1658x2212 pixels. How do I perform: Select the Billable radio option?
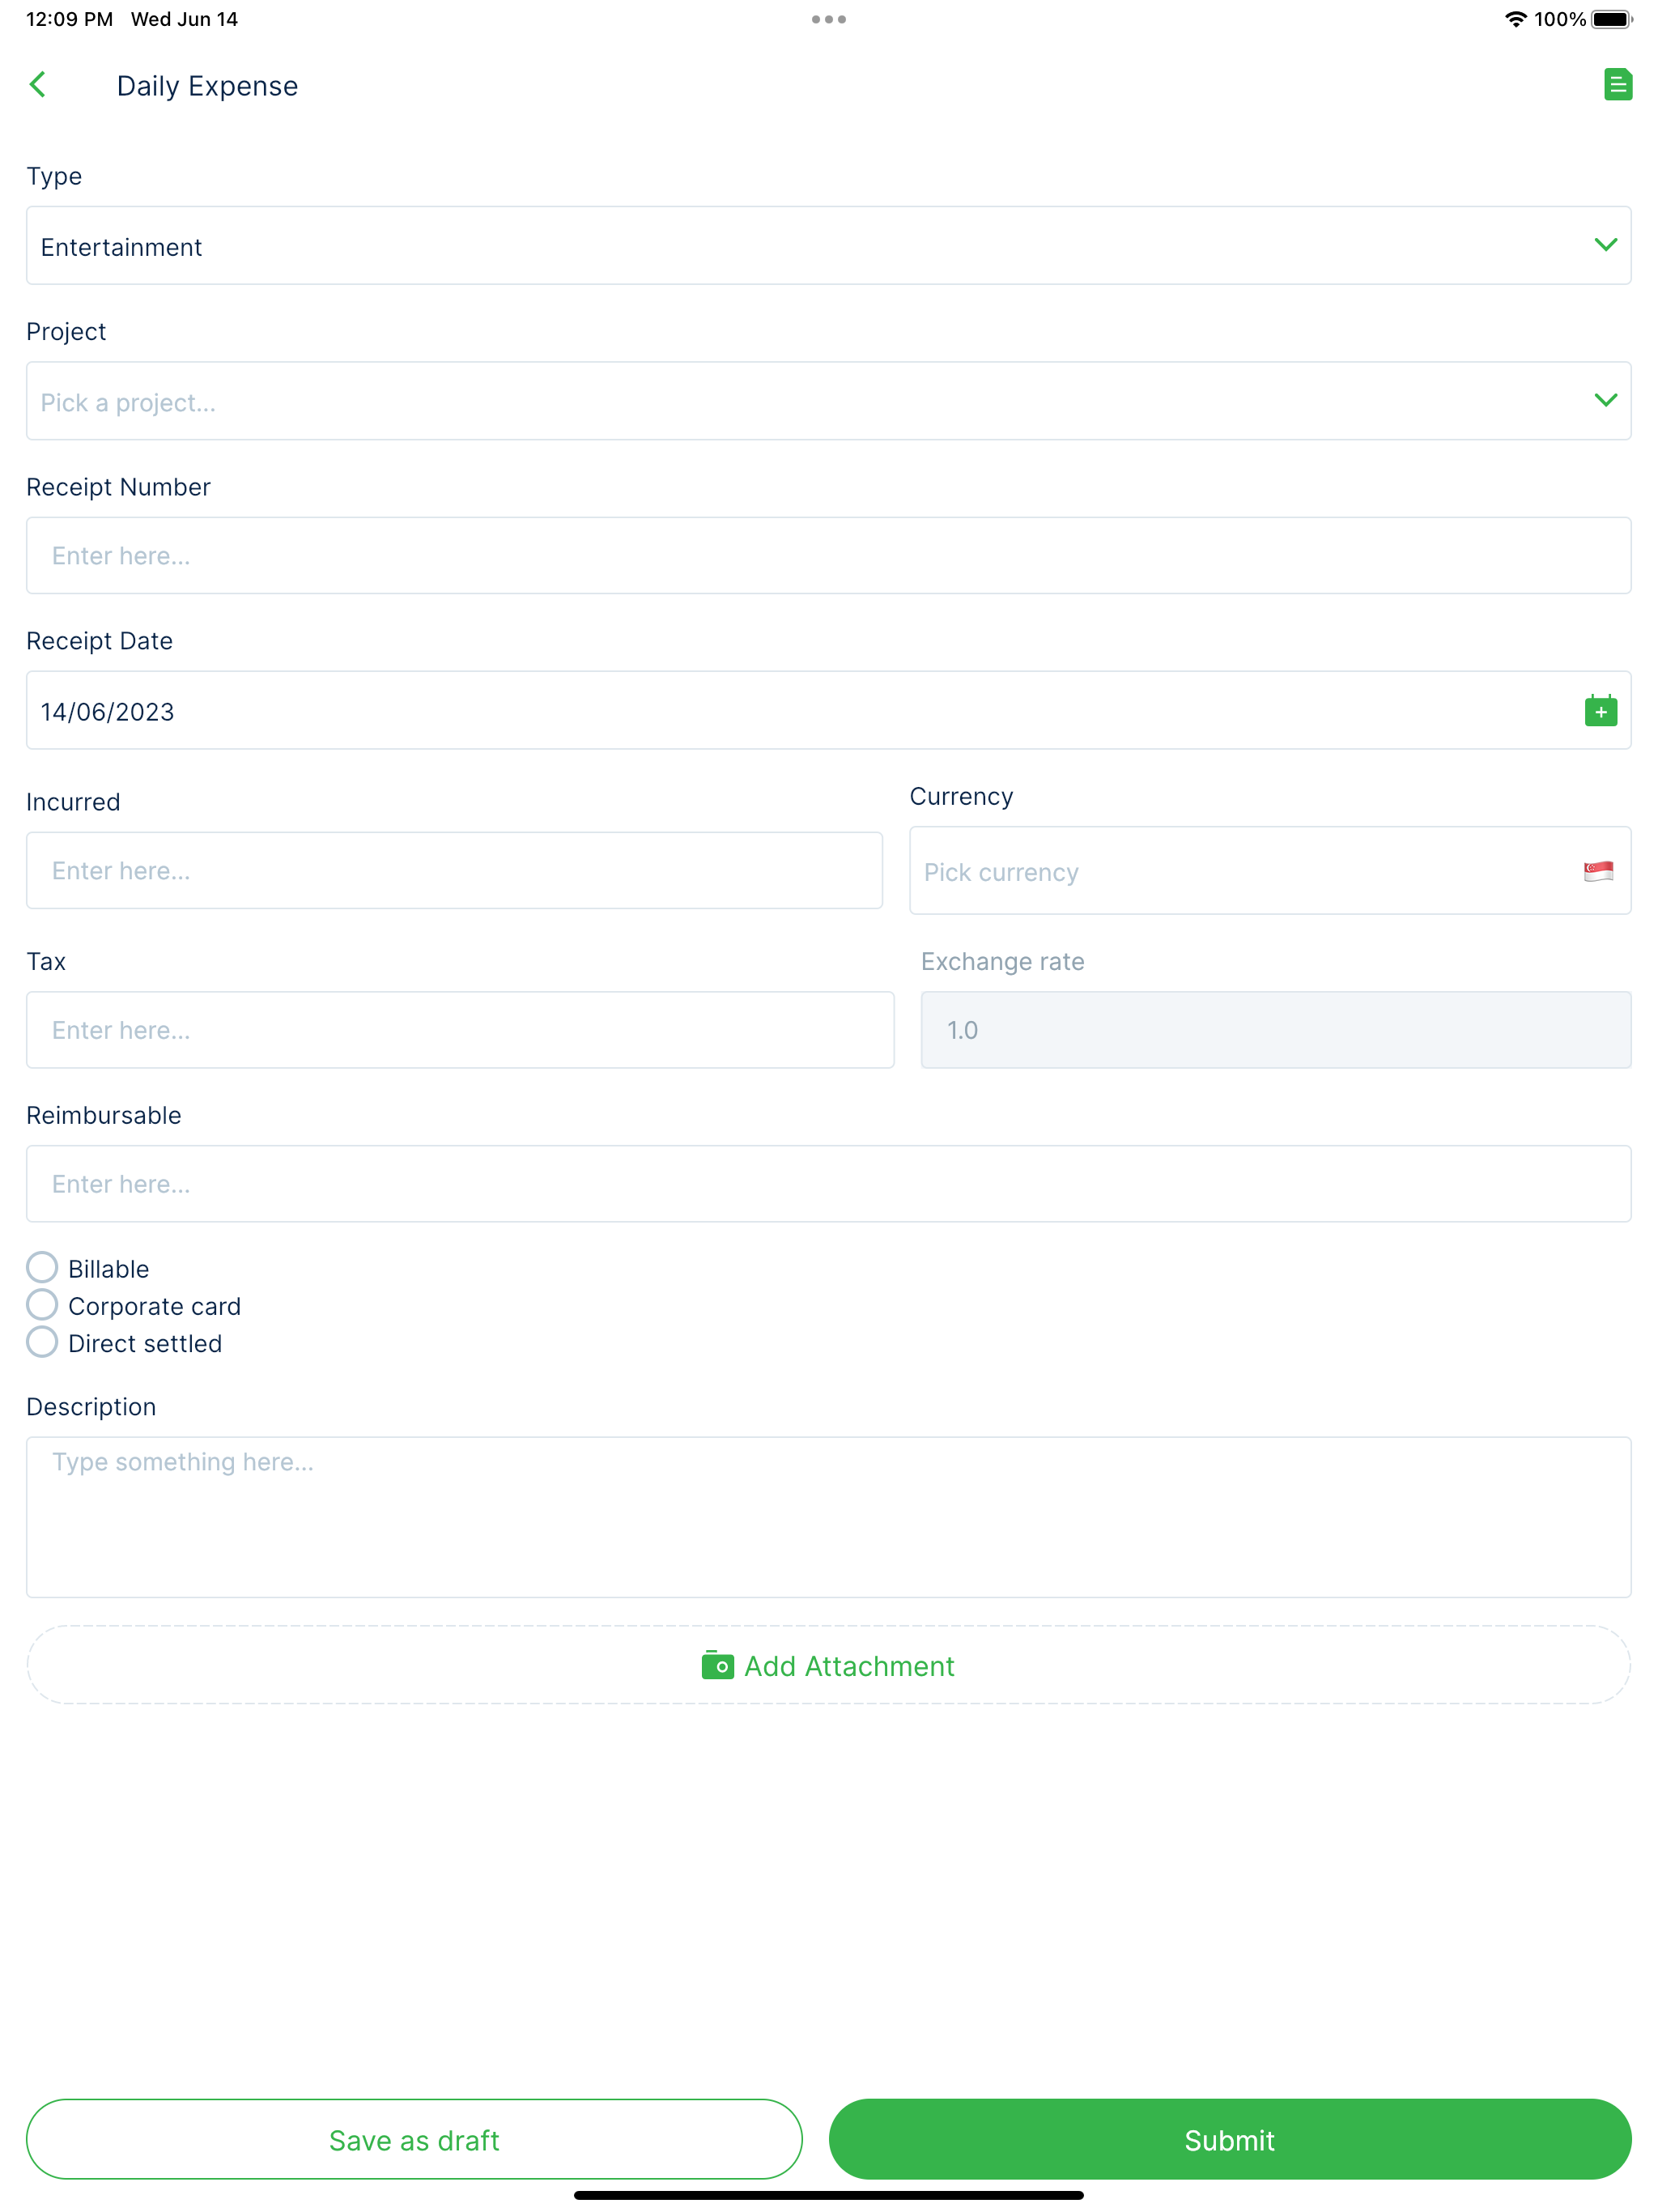tap(42, 1267)
